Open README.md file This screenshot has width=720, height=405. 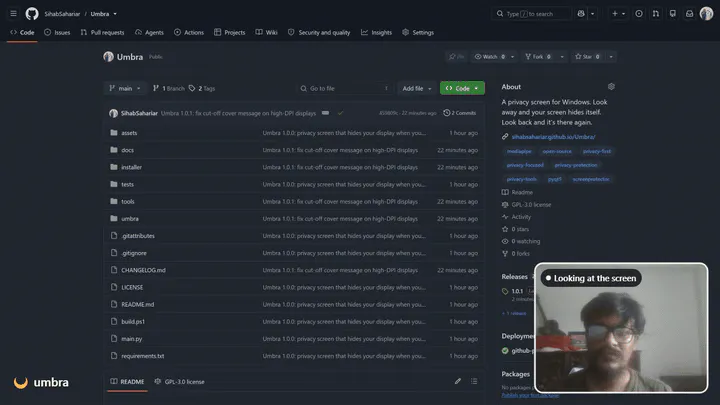[137, 304]
